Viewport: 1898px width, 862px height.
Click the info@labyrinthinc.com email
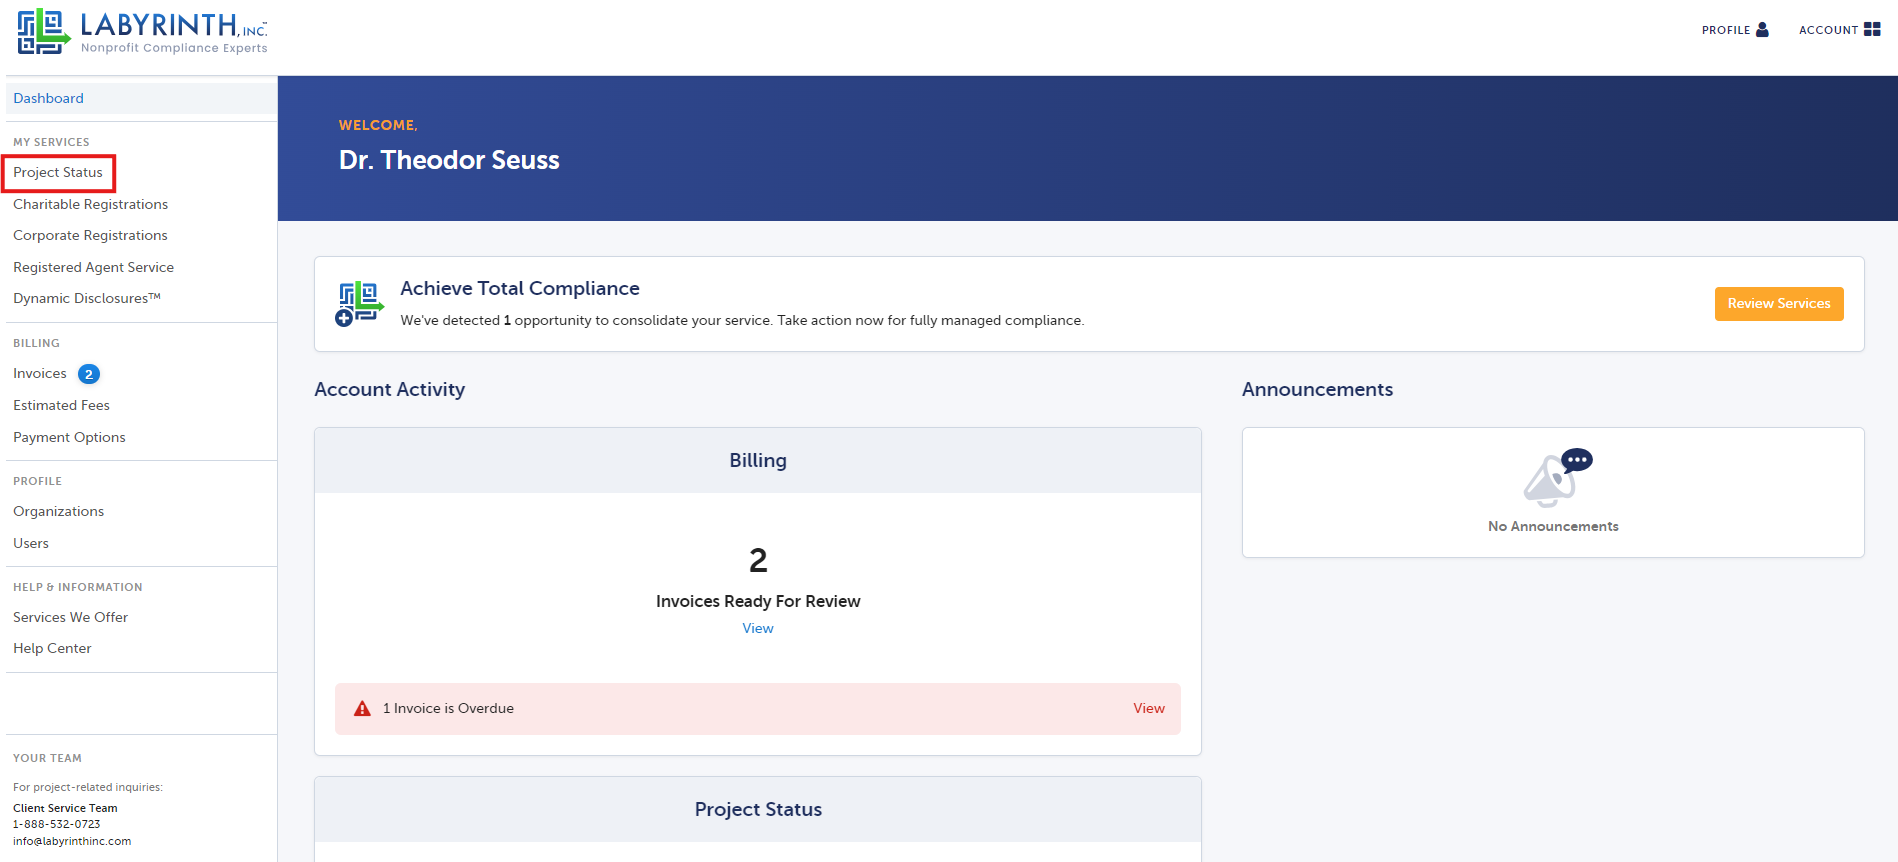pos(72,841)
